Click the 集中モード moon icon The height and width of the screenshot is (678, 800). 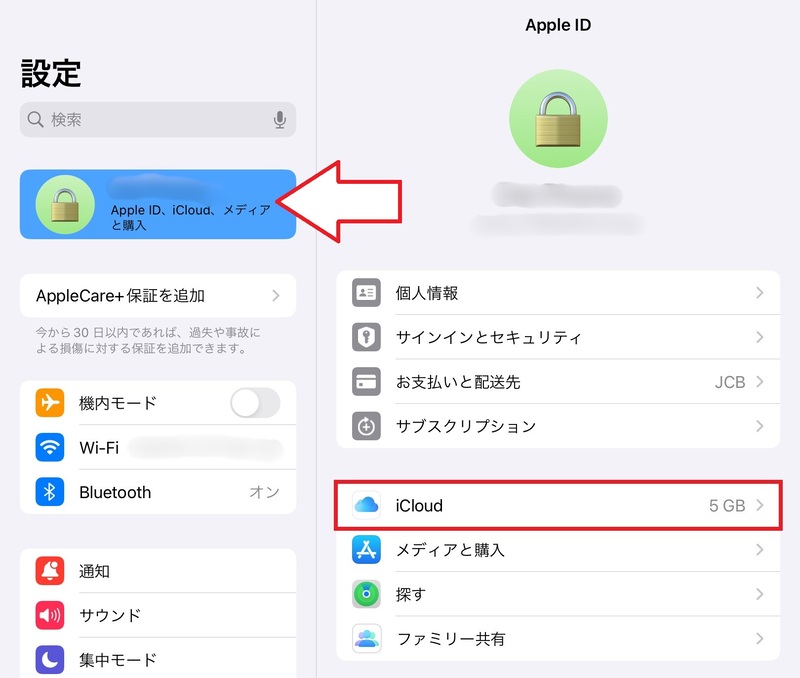49,660
